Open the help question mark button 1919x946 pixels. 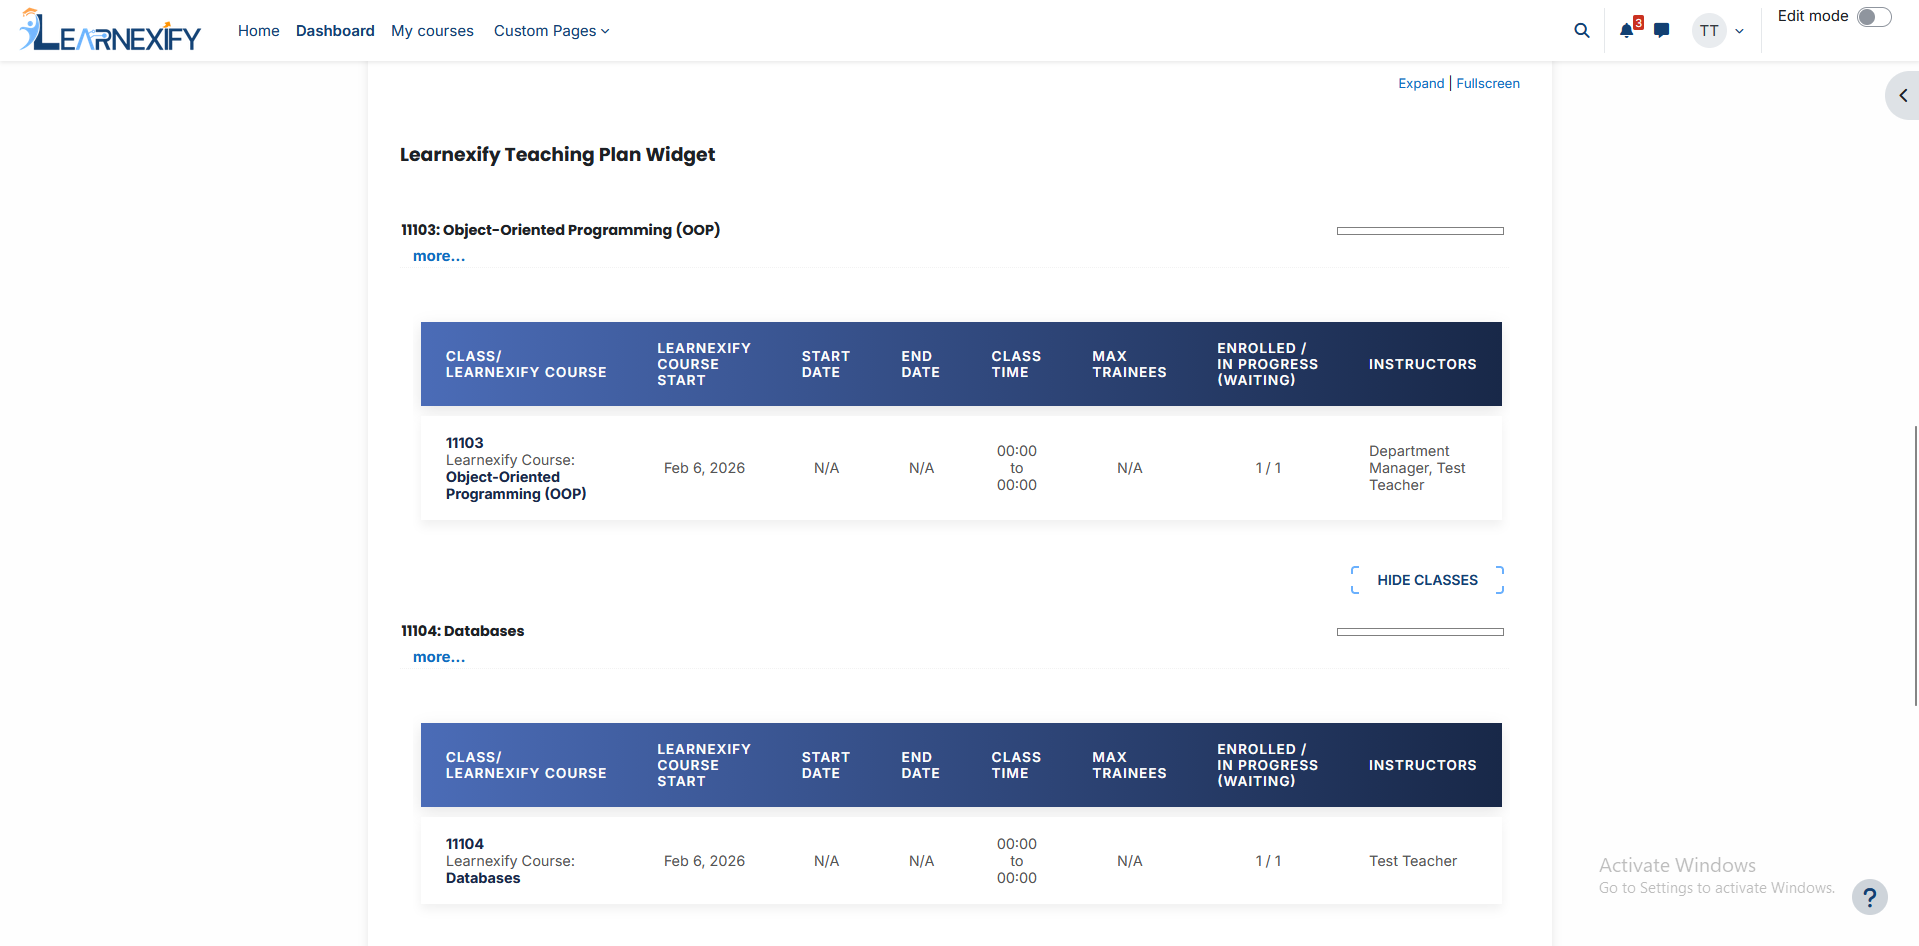point(1869,897)
